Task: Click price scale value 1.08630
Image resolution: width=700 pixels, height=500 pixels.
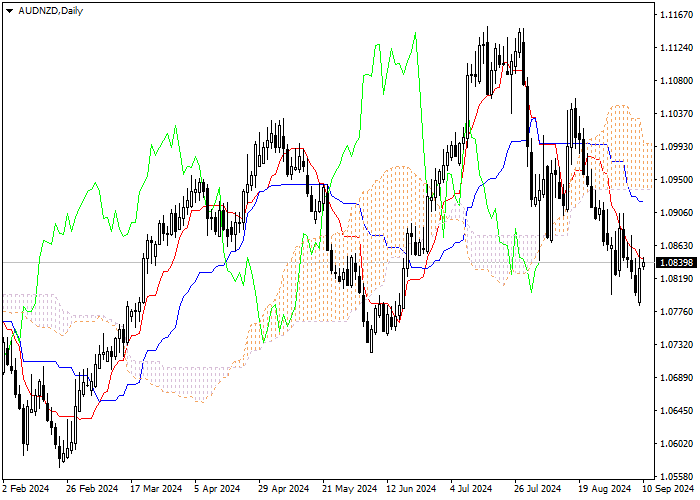Action: [676, 246]
